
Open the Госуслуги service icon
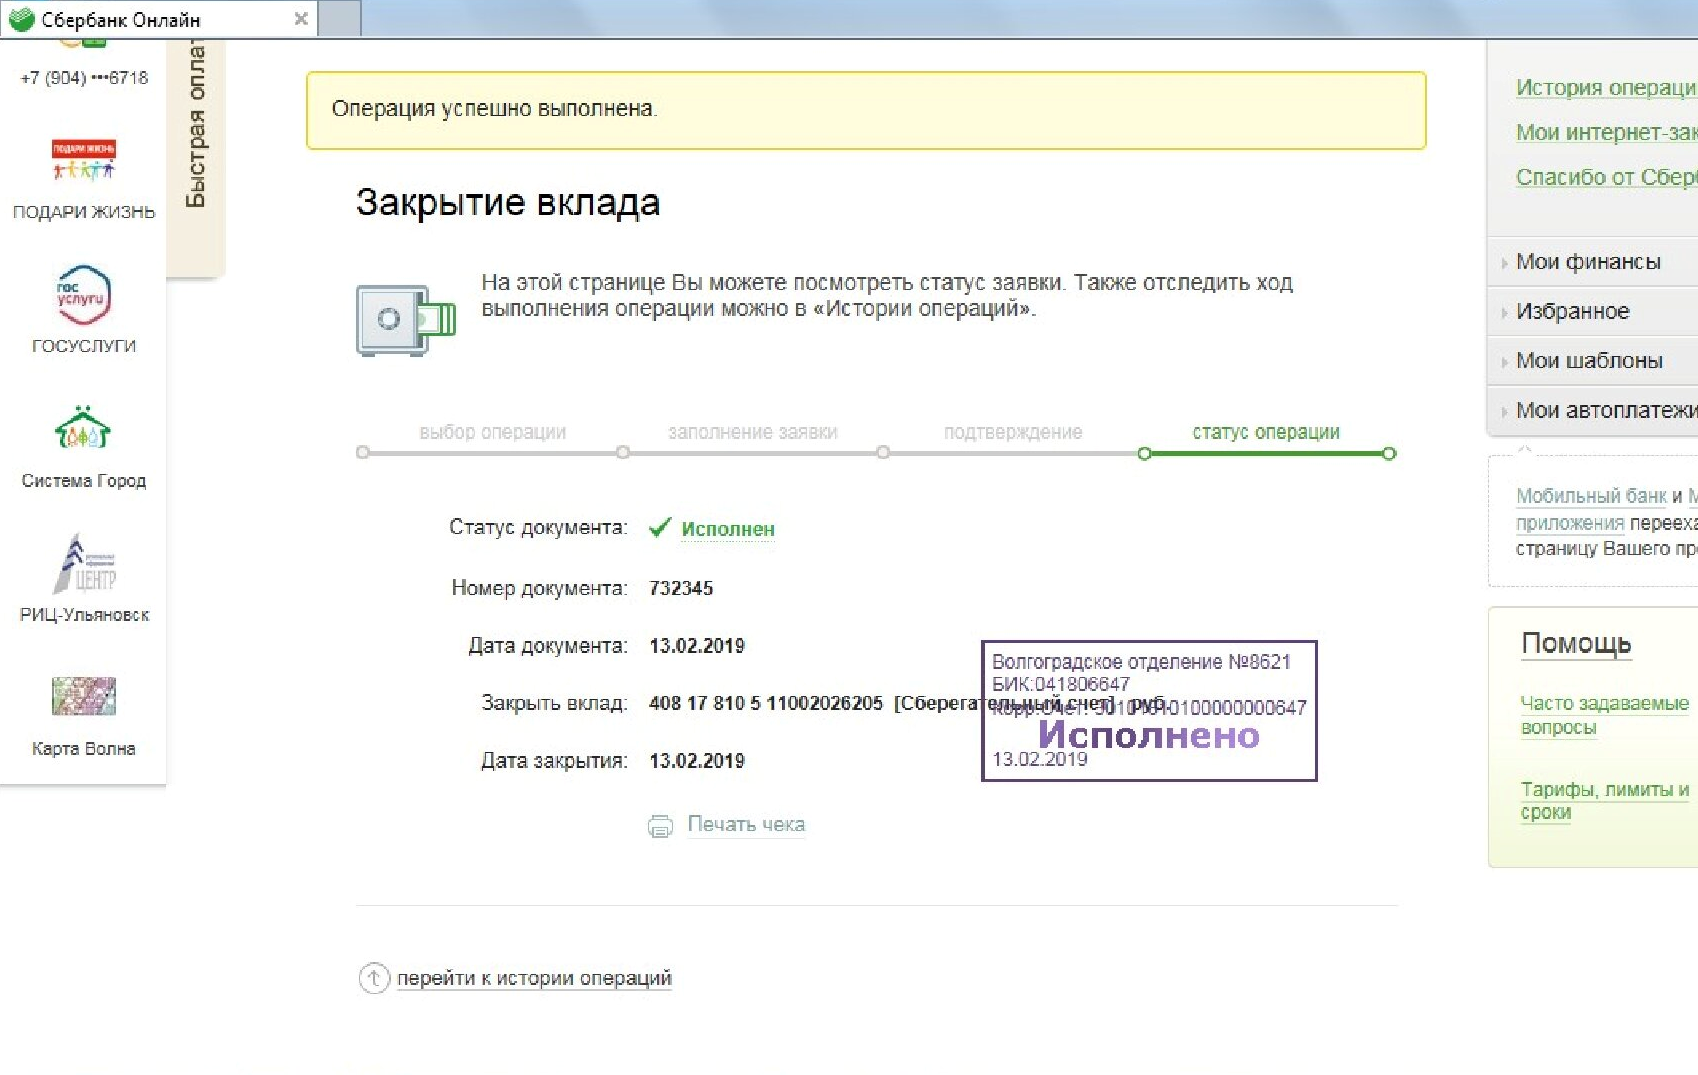click(83, 295)
